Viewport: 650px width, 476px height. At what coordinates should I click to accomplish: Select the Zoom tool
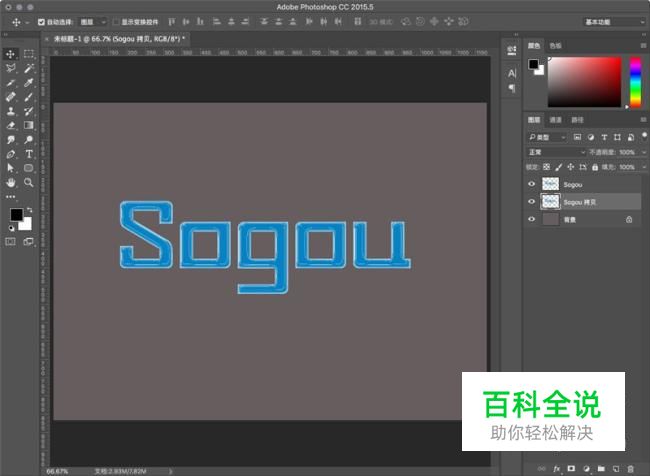point(29,182)
